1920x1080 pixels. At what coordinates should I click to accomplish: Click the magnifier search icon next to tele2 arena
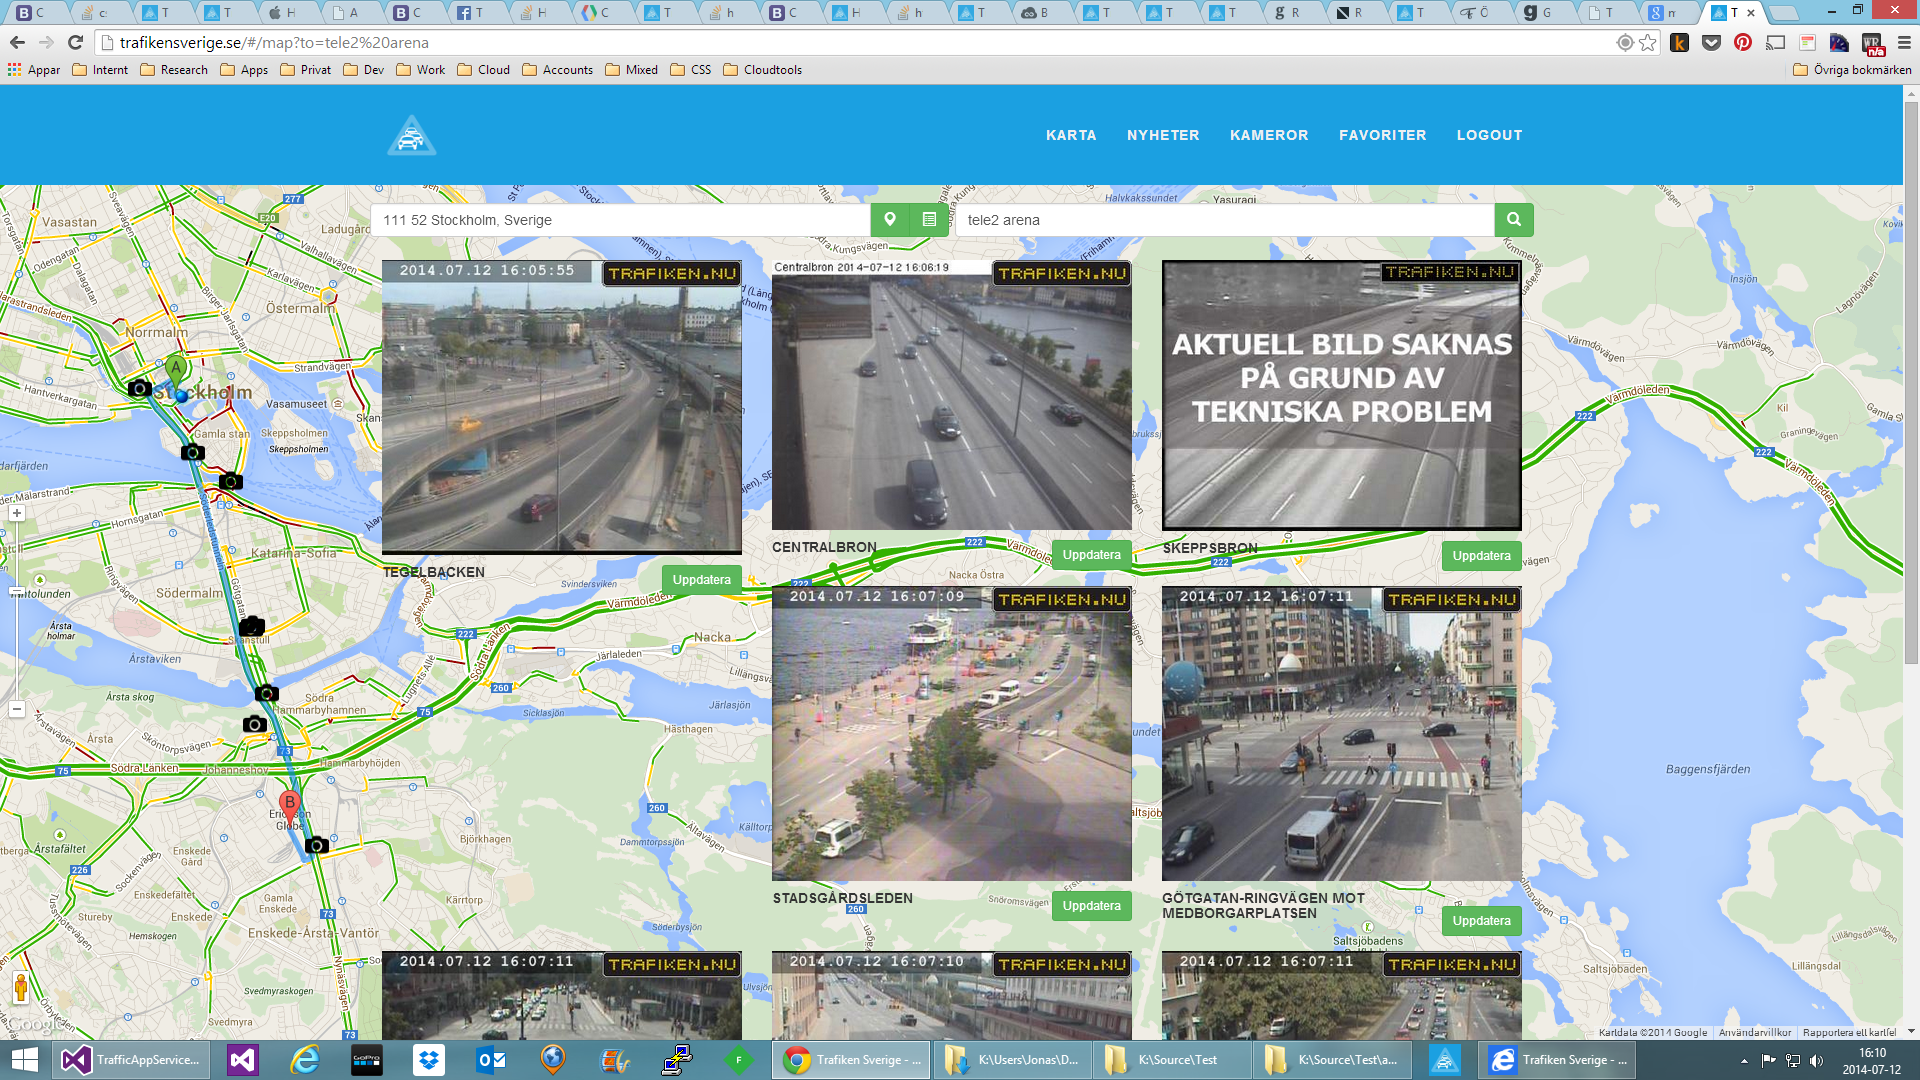click(1513, 219)
